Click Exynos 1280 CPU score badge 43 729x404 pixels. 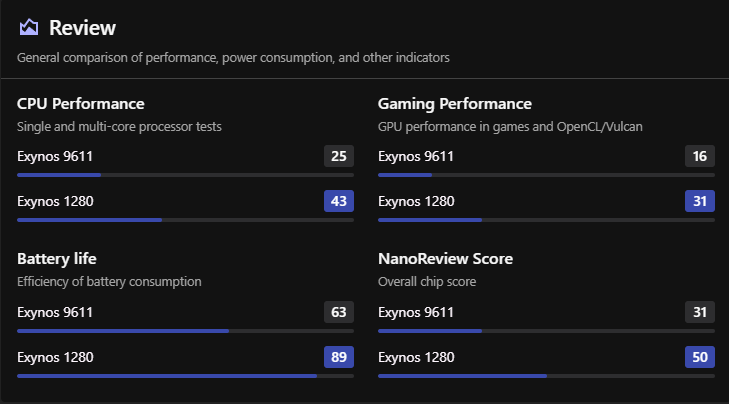pos(339,202)
